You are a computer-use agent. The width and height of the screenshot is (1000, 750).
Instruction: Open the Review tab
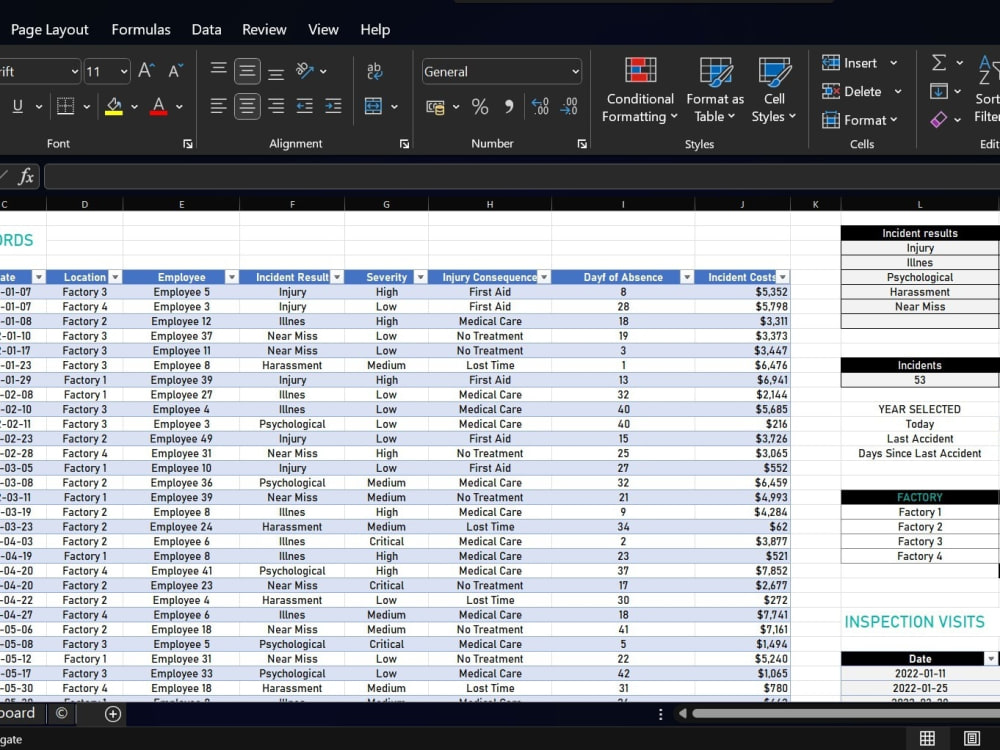coord(264,30)
